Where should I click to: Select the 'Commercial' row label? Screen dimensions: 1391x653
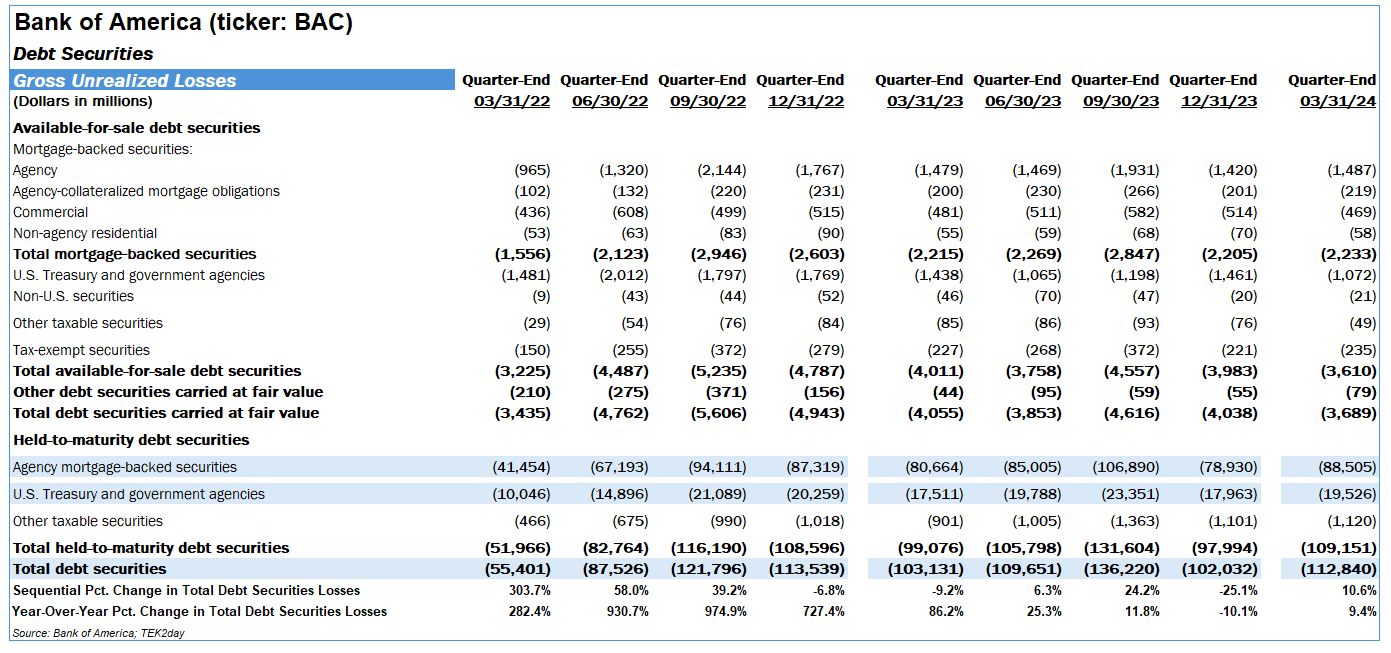coord(50,212)
